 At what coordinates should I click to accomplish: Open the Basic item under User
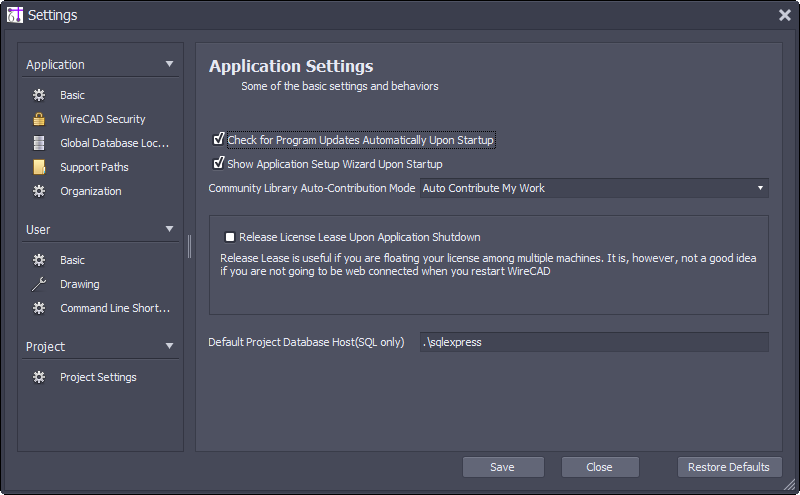[72, 260]
